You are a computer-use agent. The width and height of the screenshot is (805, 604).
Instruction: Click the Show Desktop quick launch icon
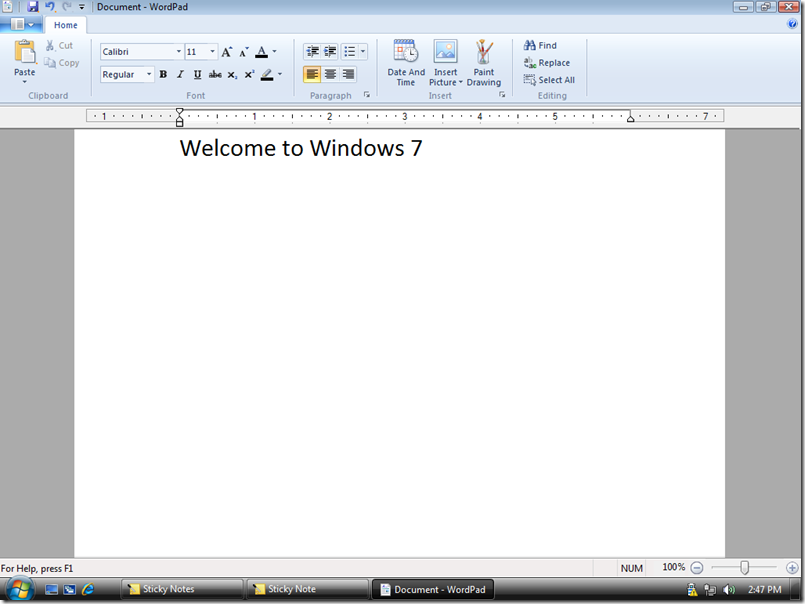coord(51,590)
